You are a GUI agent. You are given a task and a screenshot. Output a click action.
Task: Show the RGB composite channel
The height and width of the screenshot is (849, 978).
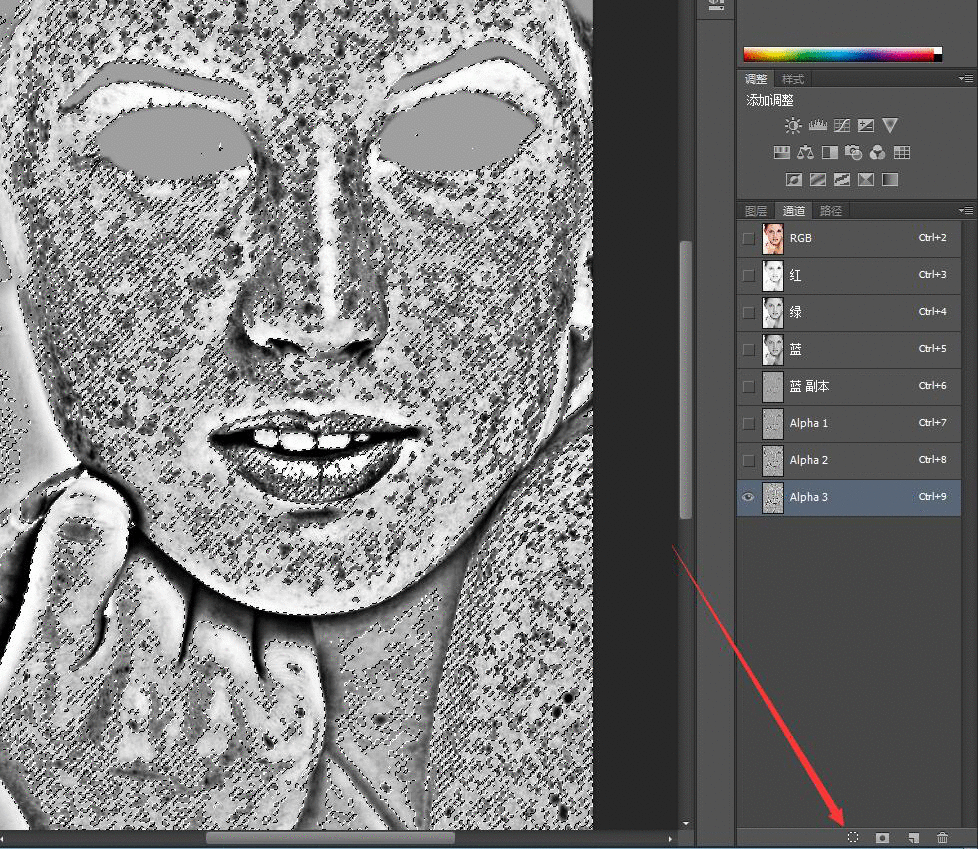pos(749,238)
